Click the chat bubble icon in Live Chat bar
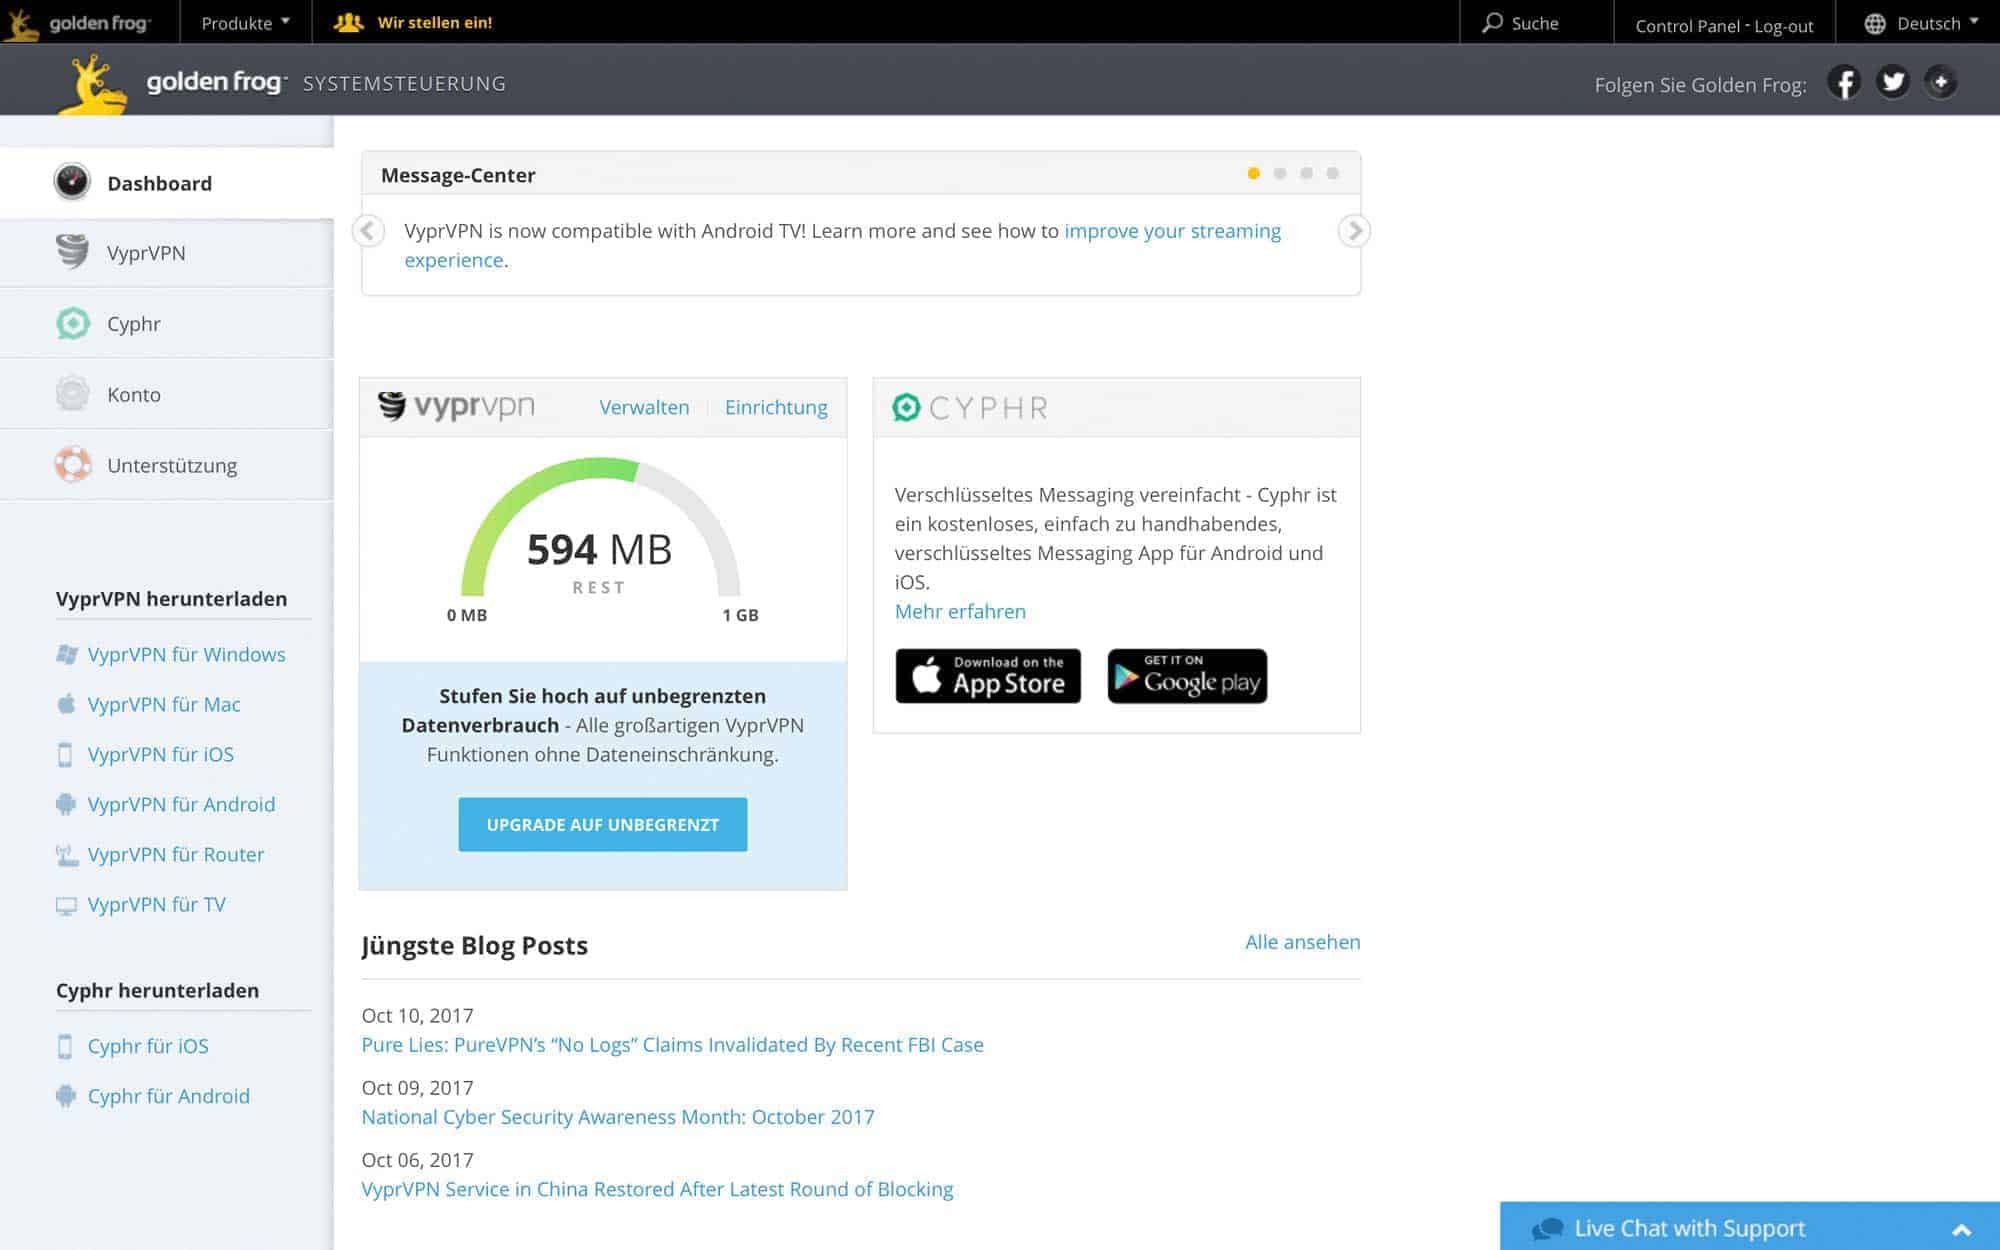 (1547, 1228)
